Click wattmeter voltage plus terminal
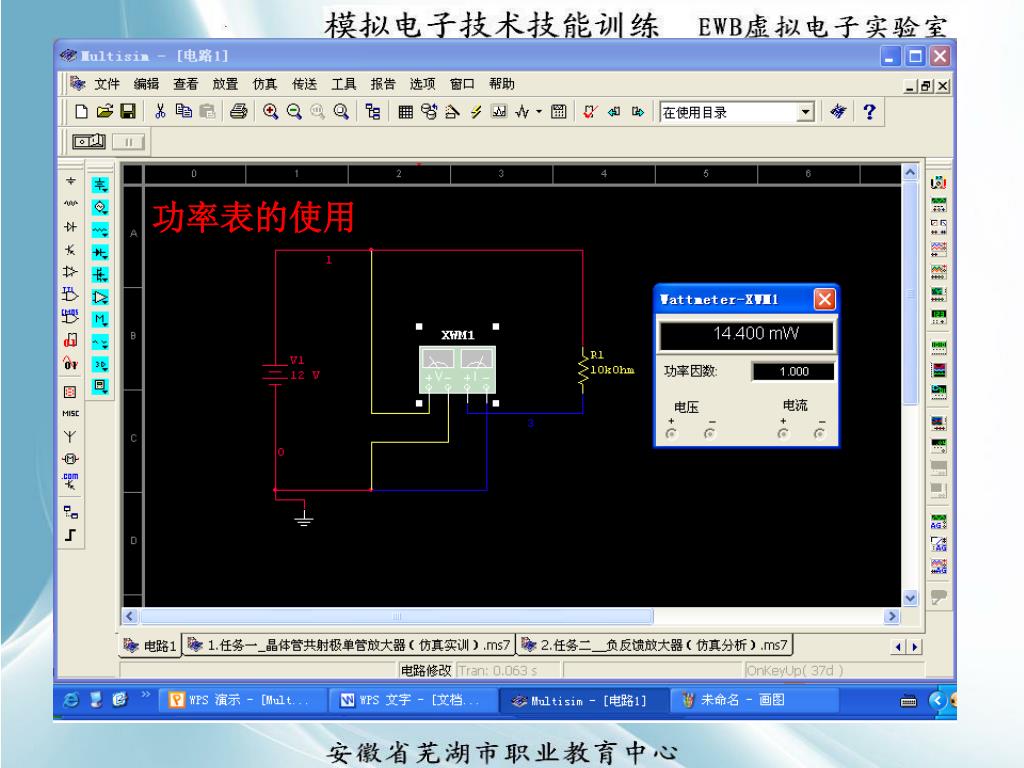 pyautogui.click(x=671, y=434)
